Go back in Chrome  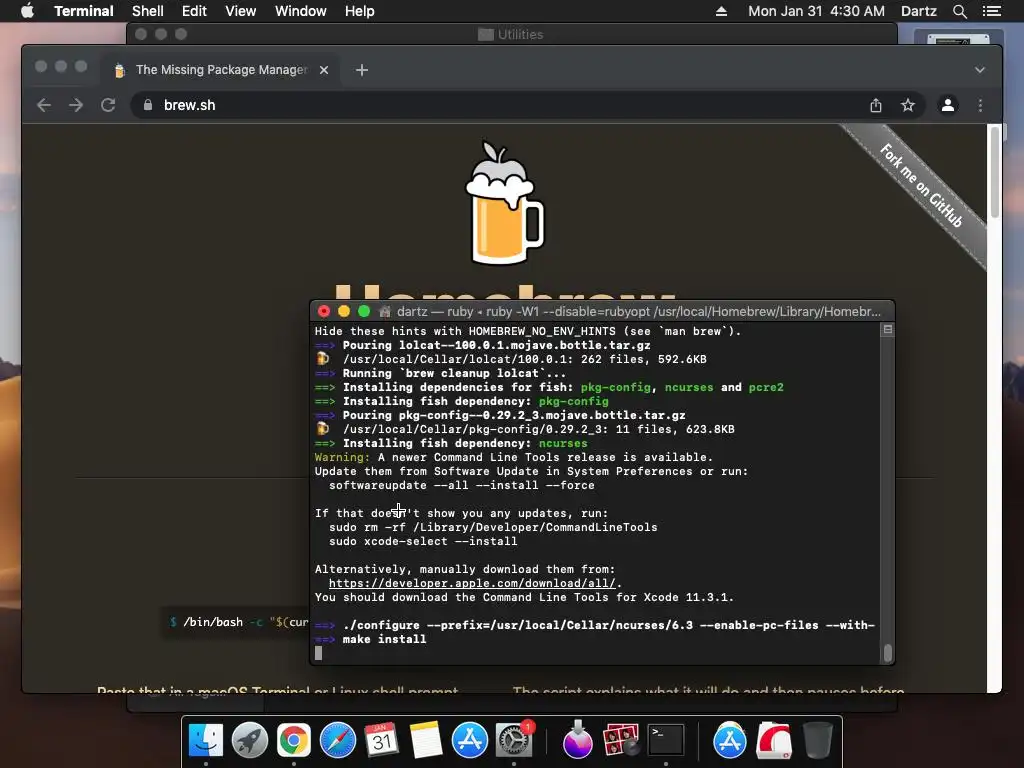pyautogui.click(x=44, y=105)
